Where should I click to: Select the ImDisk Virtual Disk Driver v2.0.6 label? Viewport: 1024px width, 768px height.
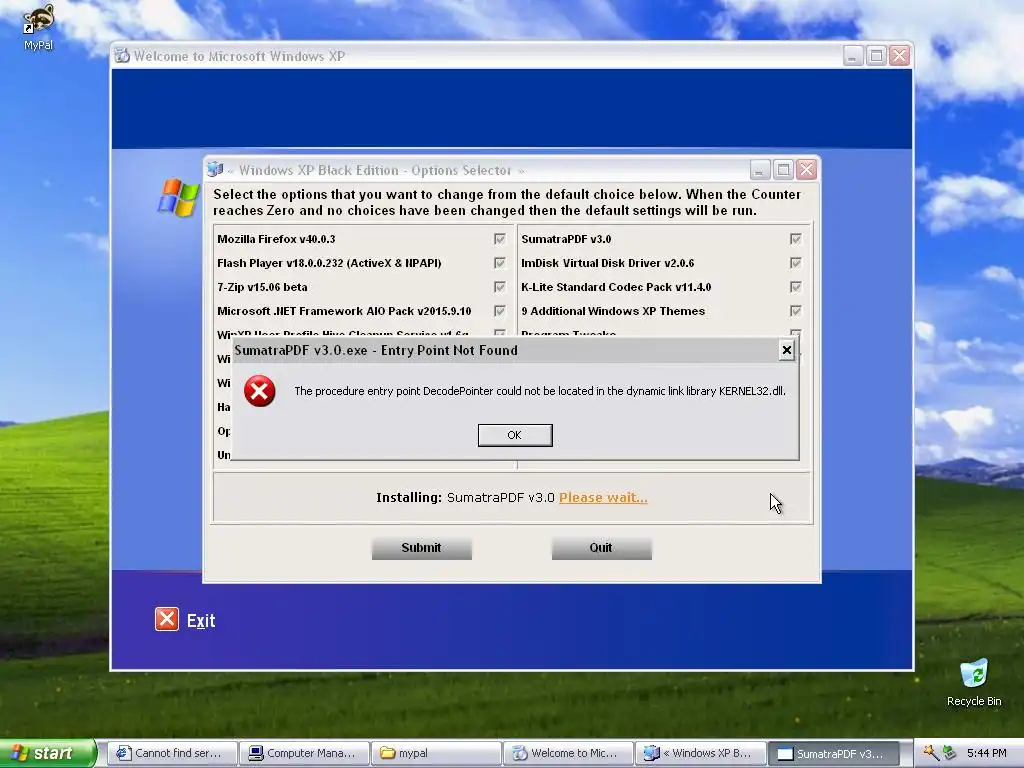coord(607,263)
